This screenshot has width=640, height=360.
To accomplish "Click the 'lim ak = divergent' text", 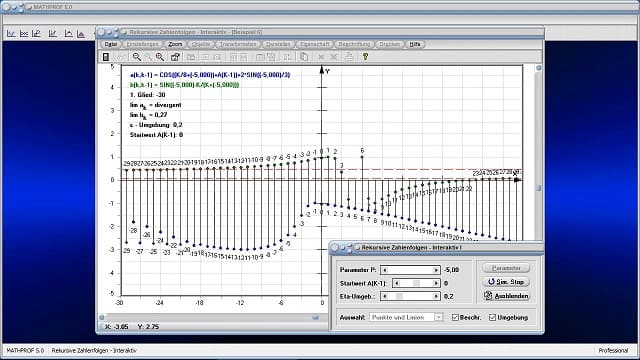I will coord(156,105).
